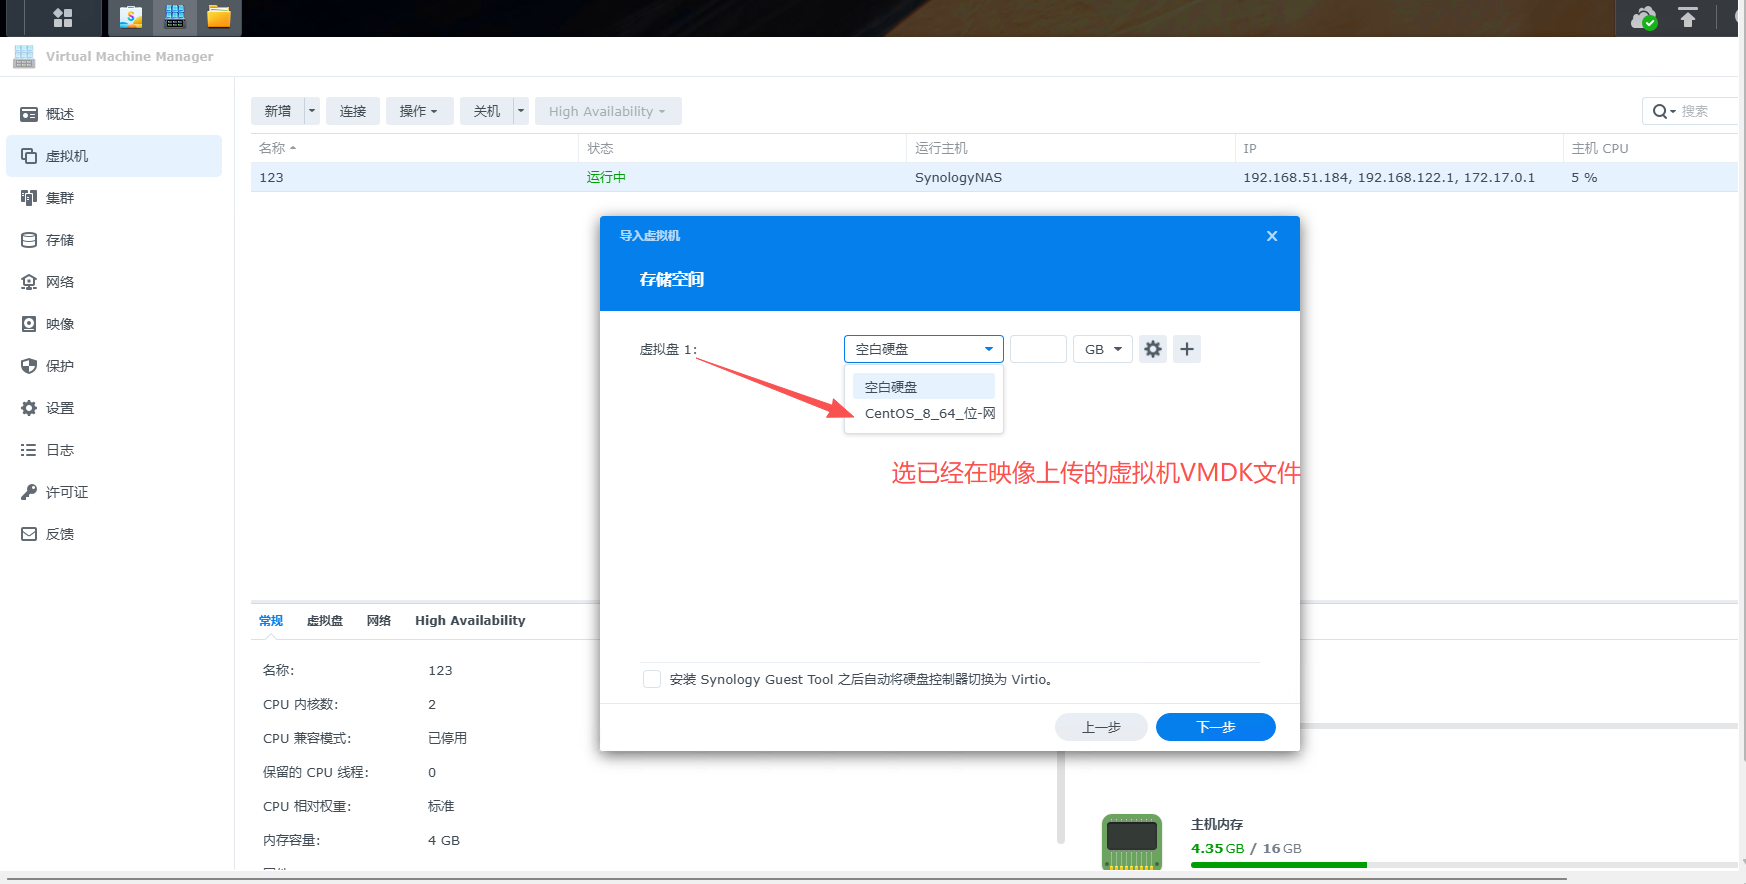Open the 日志 log section
This screenshot has height=884, width=1746.
tap(114, 450)
